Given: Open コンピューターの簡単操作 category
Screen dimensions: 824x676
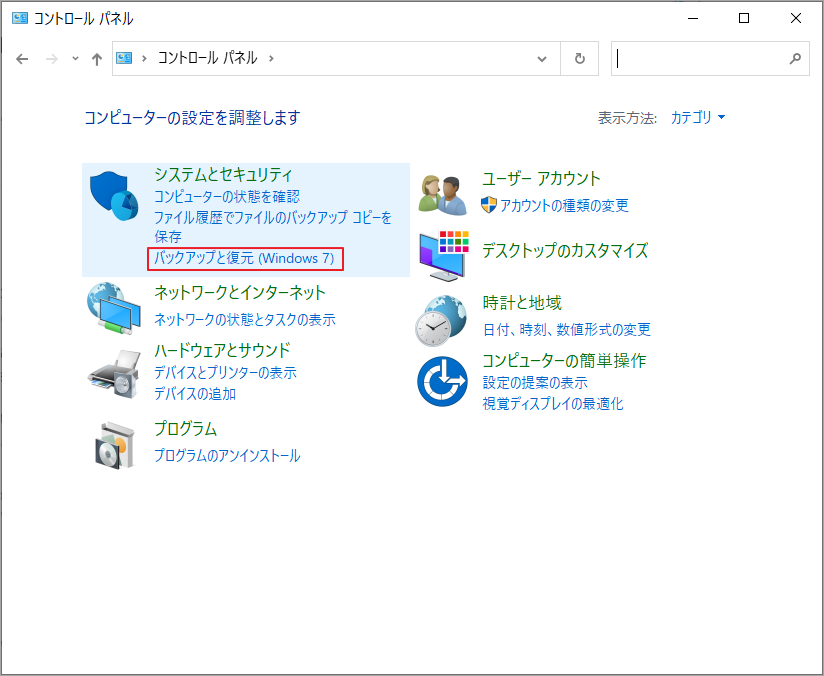Looking at the screenshot, I should [564, 361].
